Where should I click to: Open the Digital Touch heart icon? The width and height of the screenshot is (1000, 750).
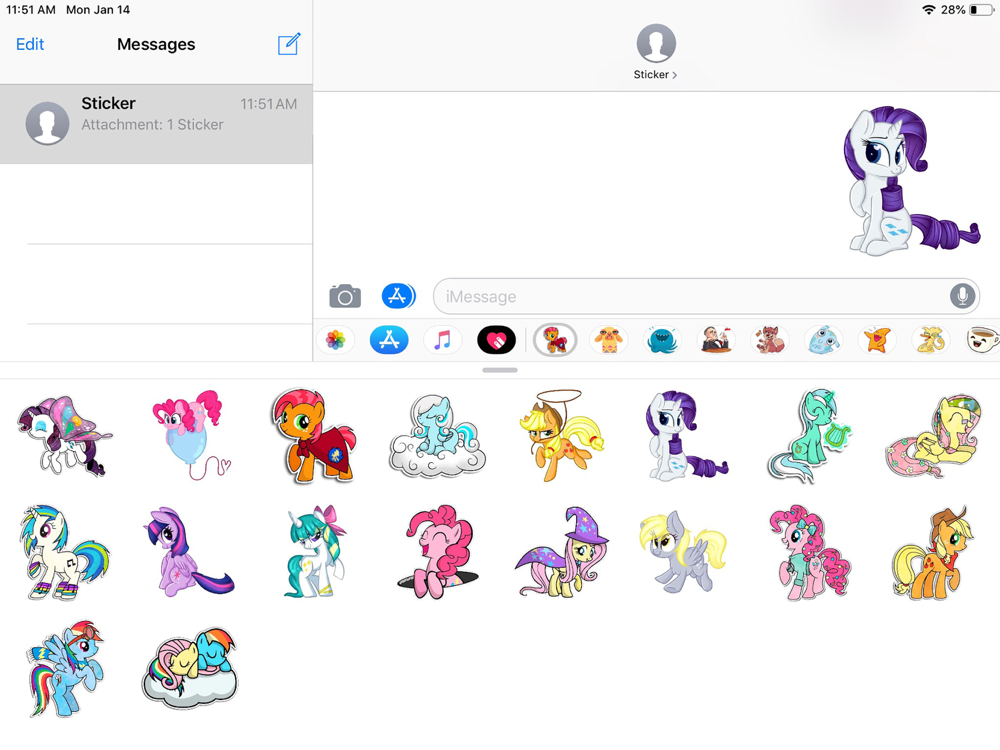496,340
